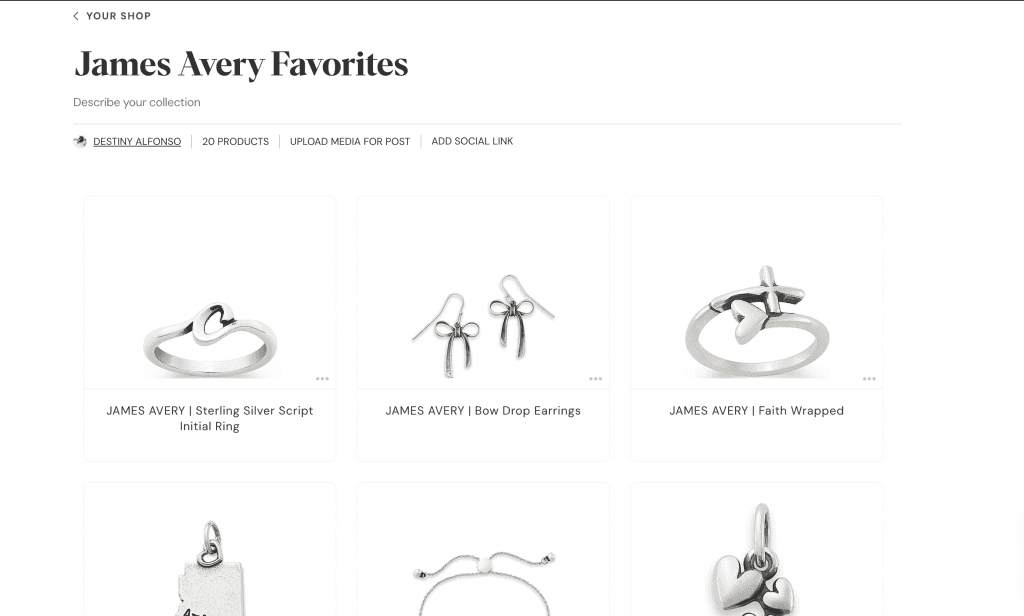
Task: Open the Faith Wrapped ring image
Action: (x=756, y=293)
